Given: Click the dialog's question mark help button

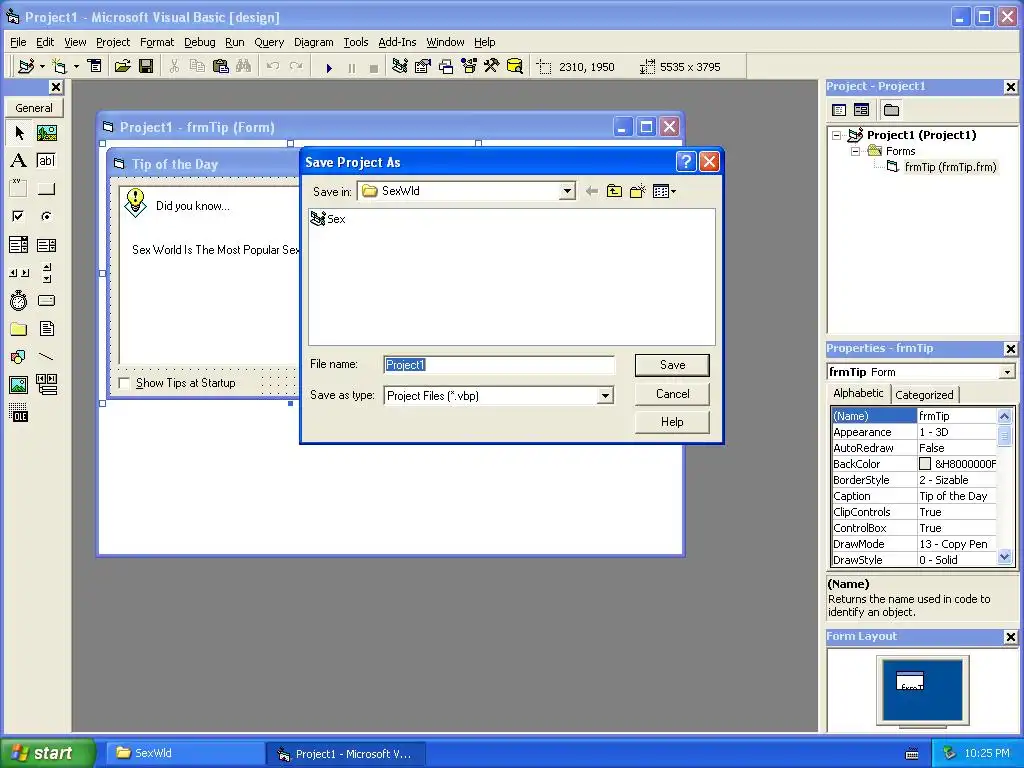Looking at the screenshot, I should (x=686, y=162).
